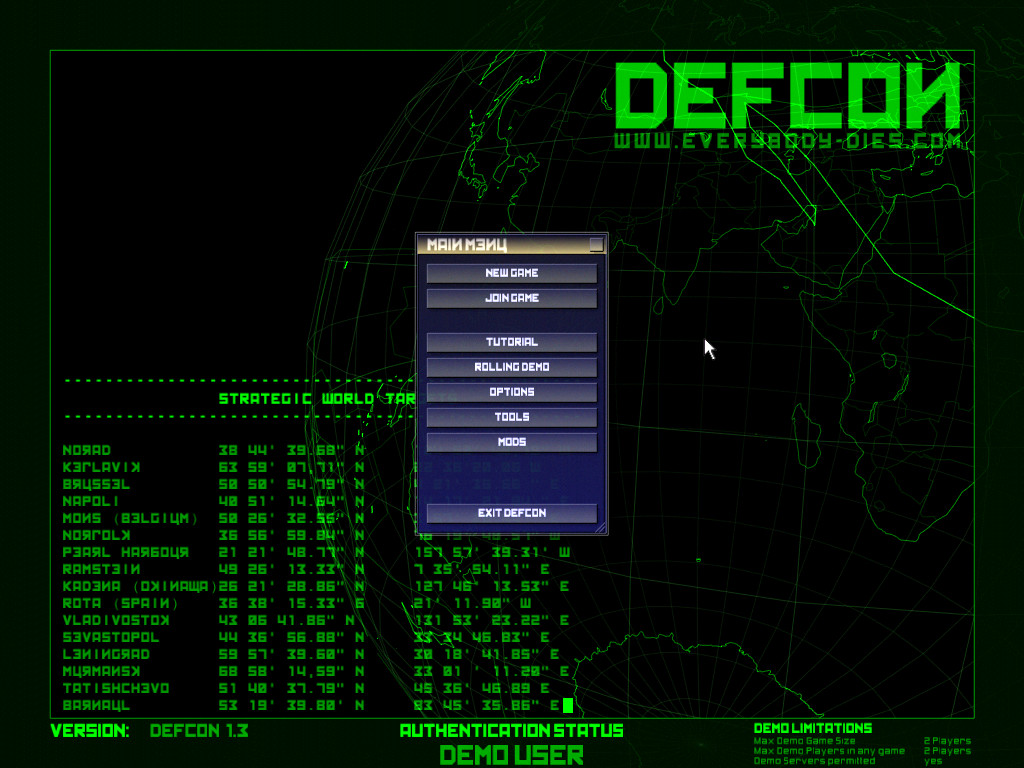Image resolution: width=1024 pixels, height=768 pixels.
Task: Click the Main Menu window grip corner
Action: (600, 528)
